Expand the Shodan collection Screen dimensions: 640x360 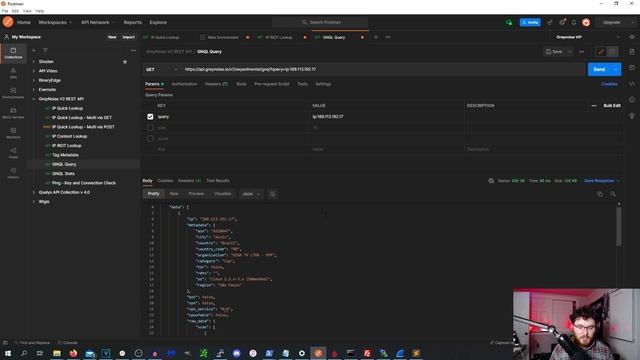34,62
